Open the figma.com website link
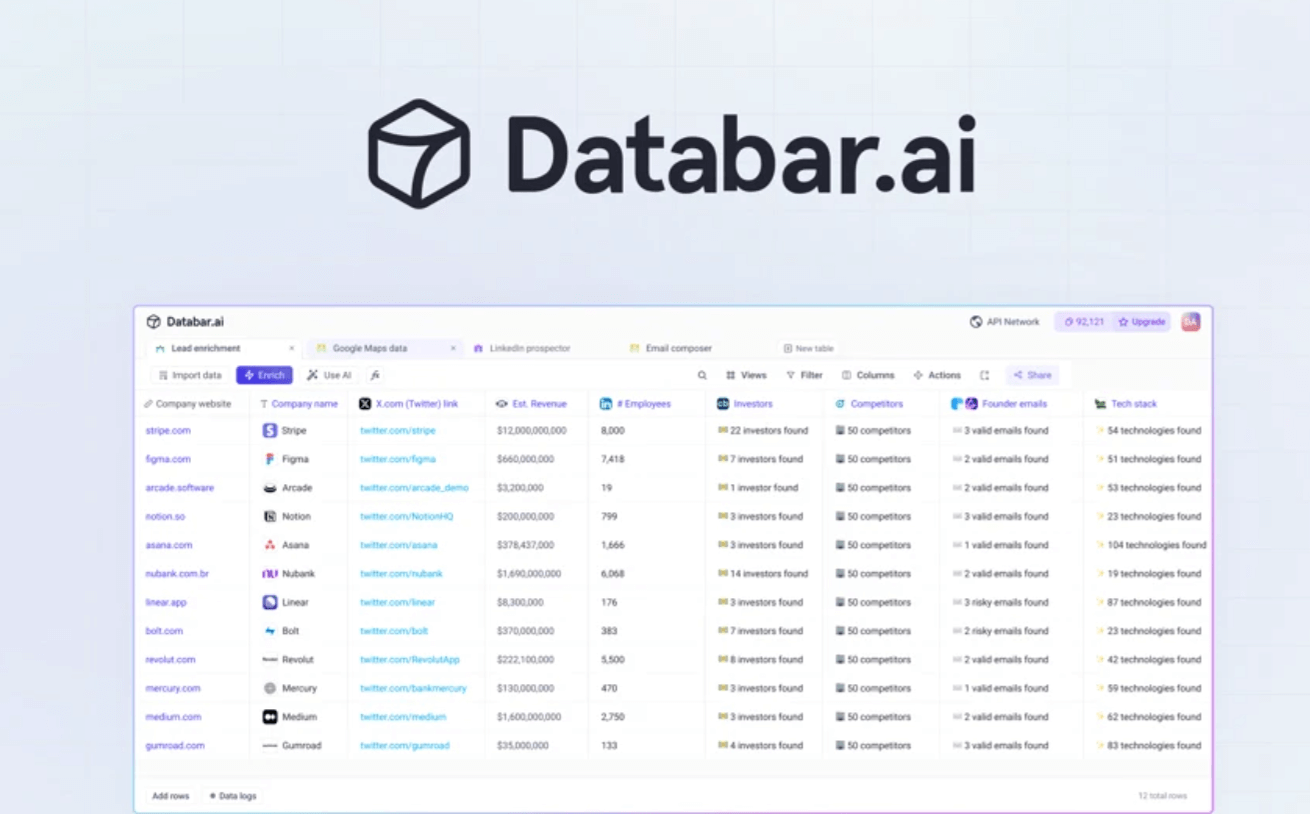Image resolution: width=1310 pixels, height=814 pixels. (x=167, y=459)
